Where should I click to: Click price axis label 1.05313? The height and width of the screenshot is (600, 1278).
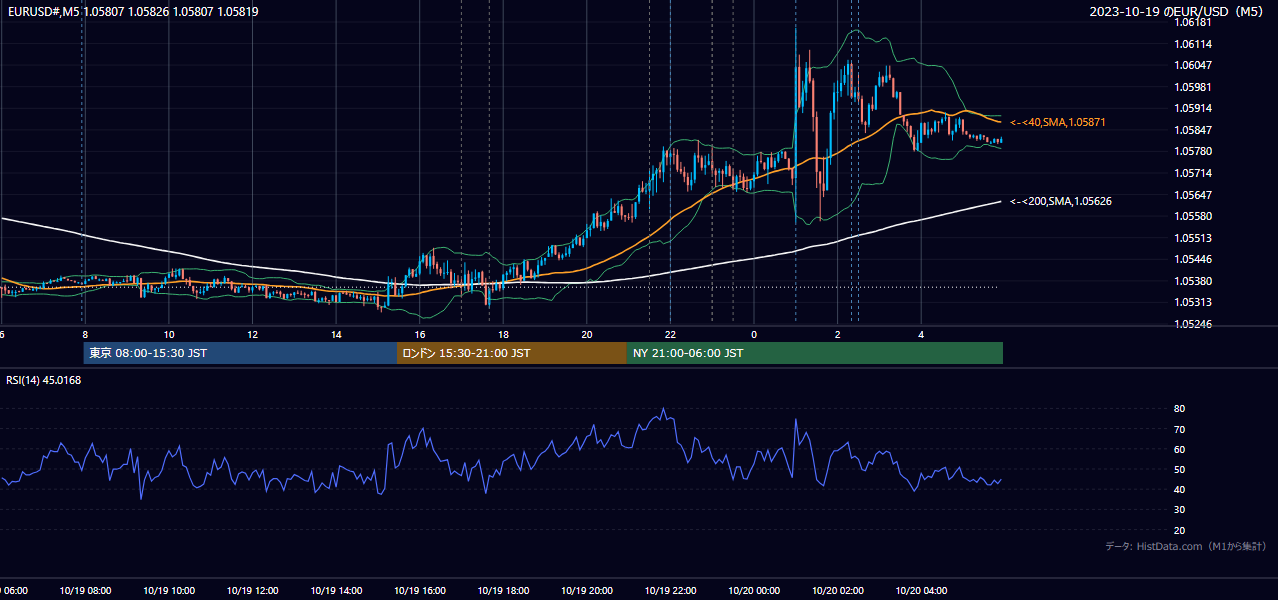pyautogui.click(x=1194, y=302)
